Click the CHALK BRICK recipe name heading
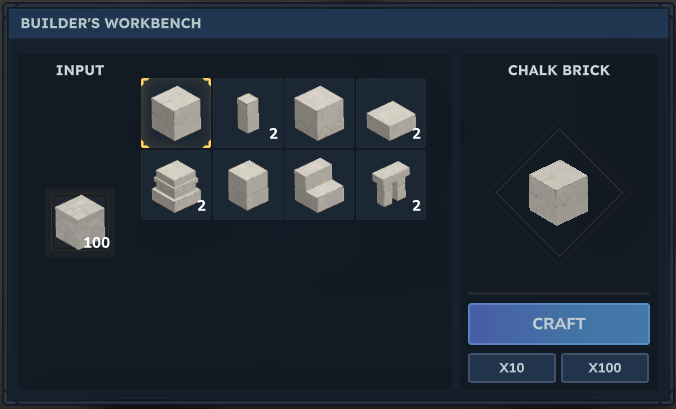This screenshot has height=409, width=676. pos(558,70)
